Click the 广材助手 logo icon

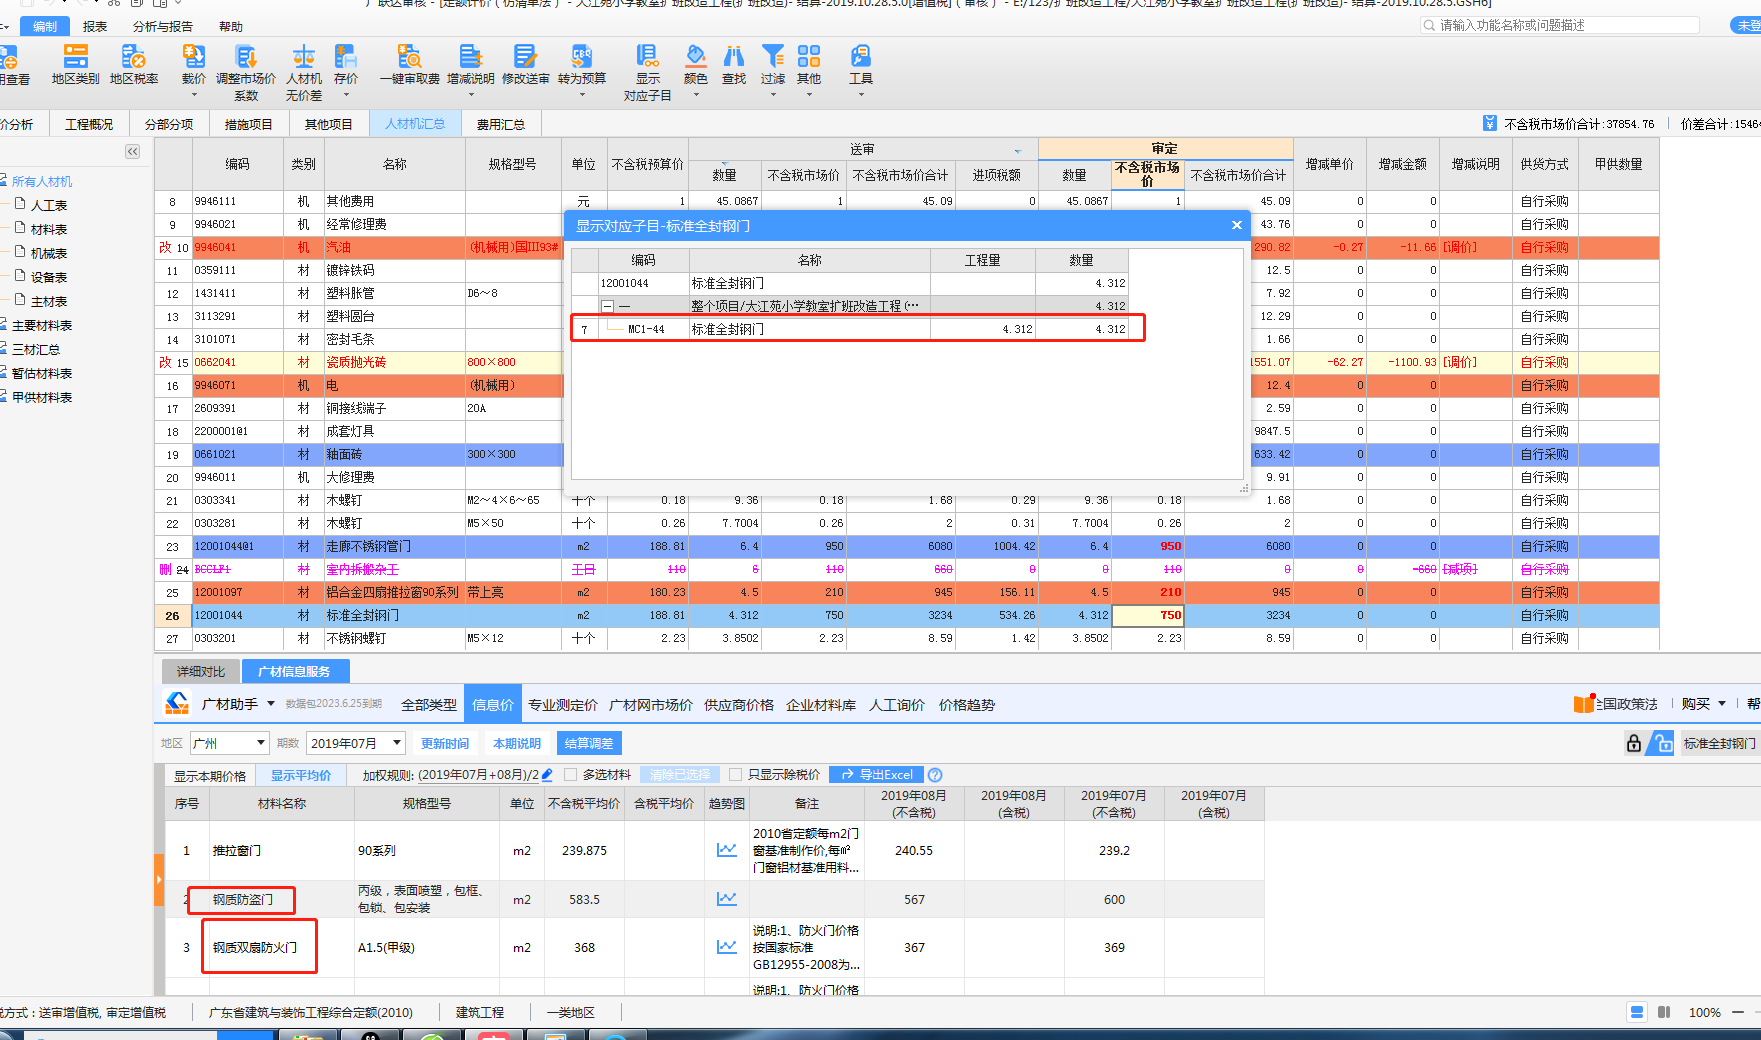click(x=177, y=703)
